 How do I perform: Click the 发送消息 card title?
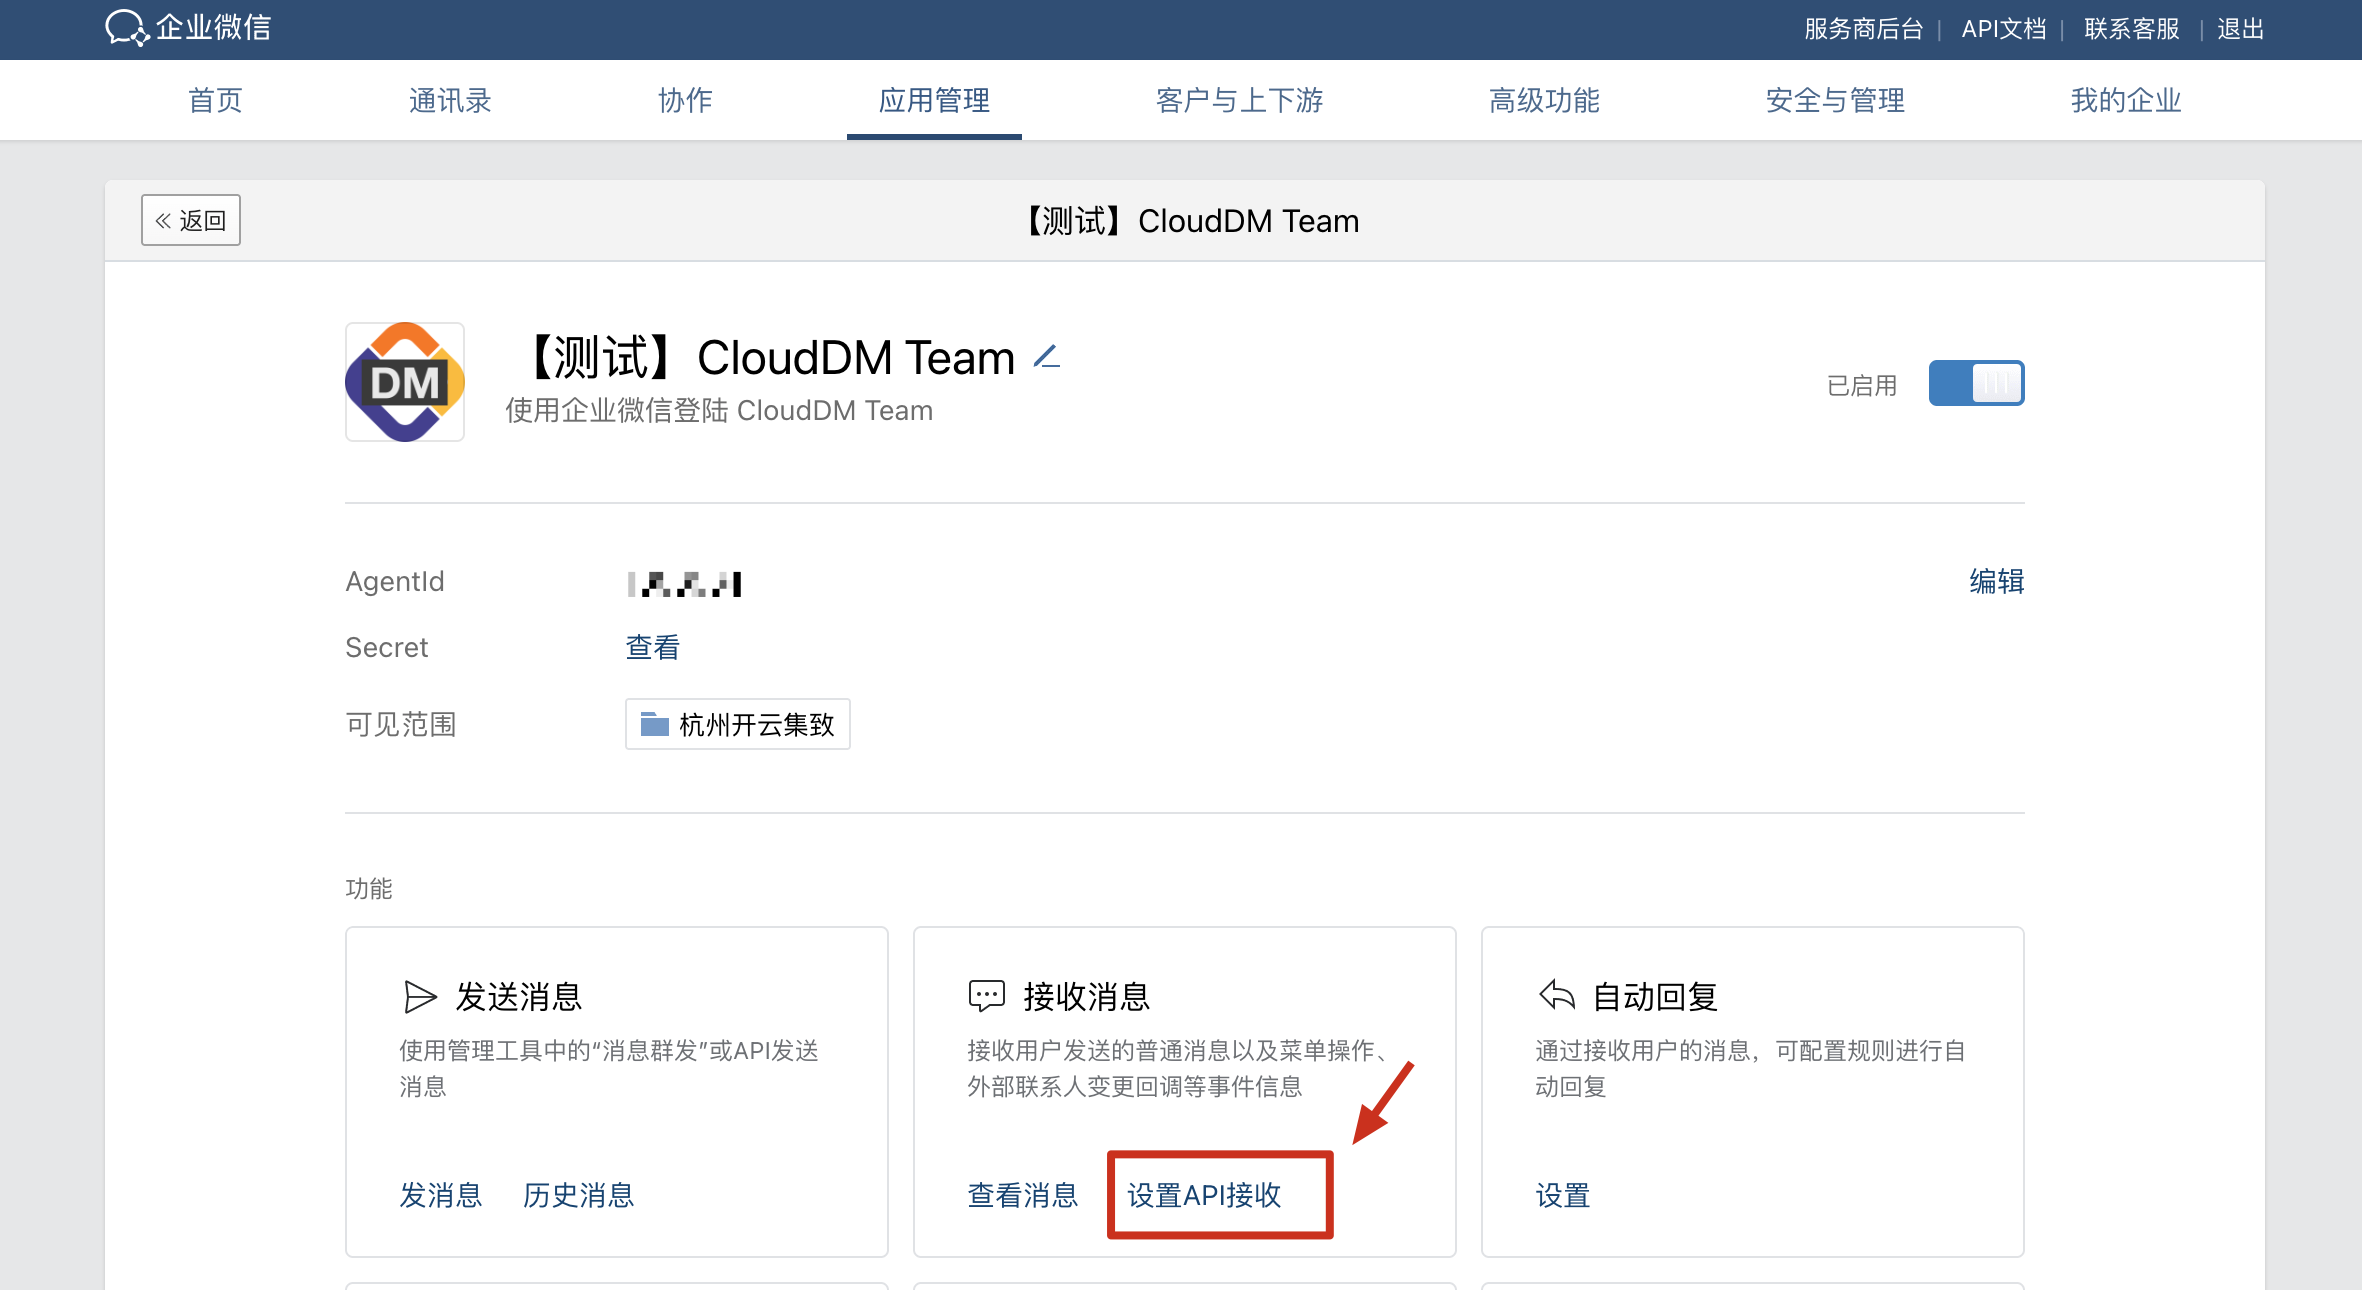coord(518,996)
